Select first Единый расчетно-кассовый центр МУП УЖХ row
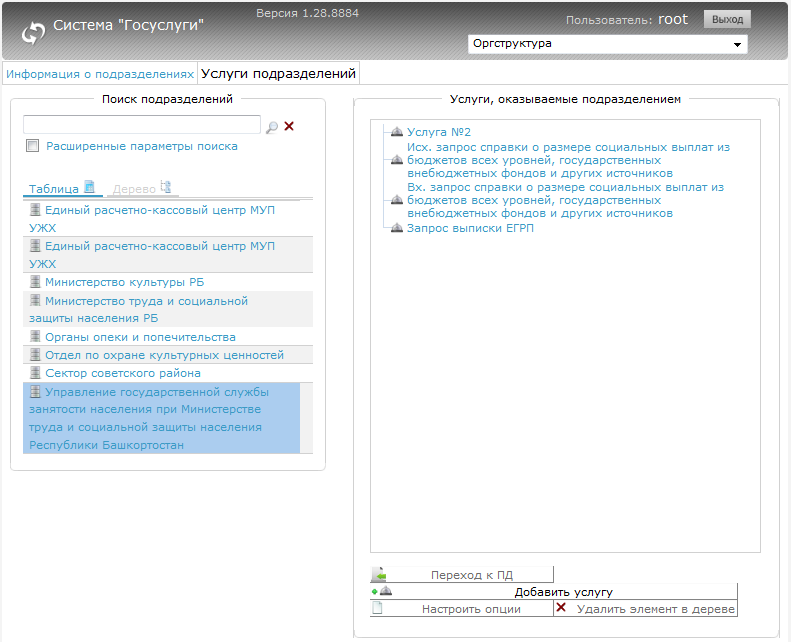Screen dimensions: 791x642 (x=168, y=218)
